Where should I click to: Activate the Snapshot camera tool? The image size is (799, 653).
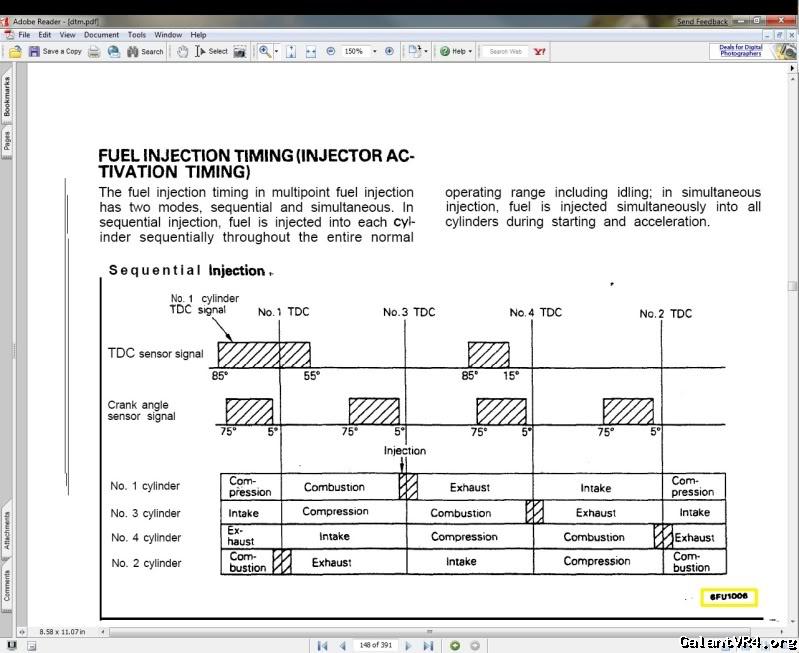click(240, 51)
